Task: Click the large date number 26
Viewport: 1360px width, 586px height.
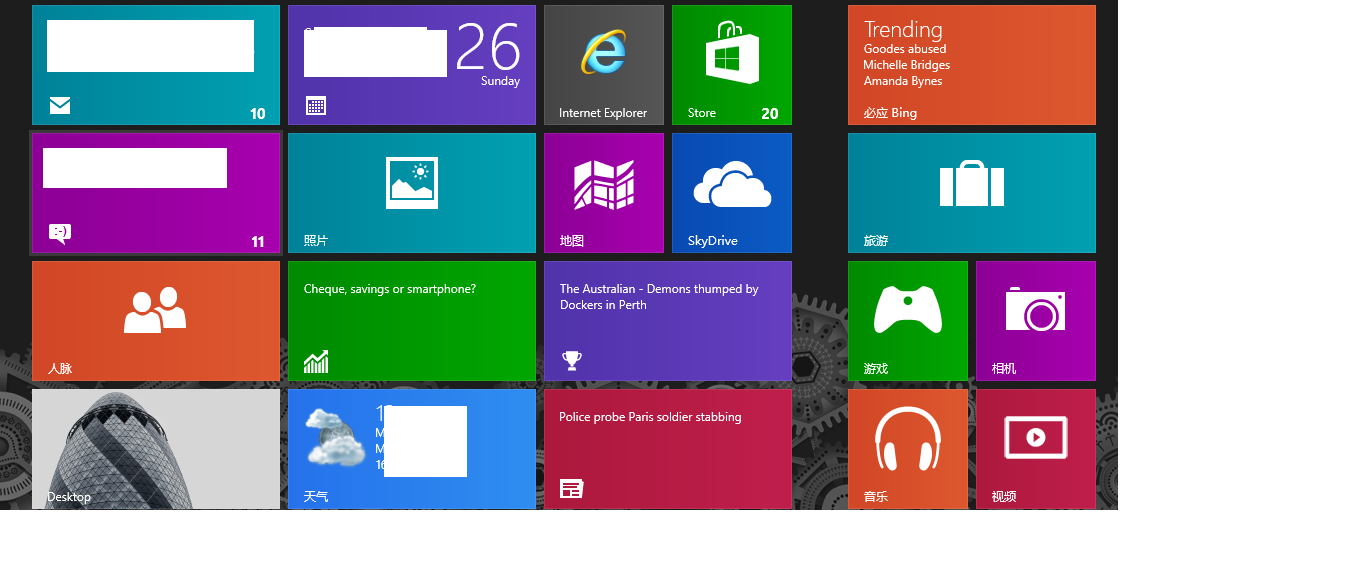Action: [x=488, y=46]
